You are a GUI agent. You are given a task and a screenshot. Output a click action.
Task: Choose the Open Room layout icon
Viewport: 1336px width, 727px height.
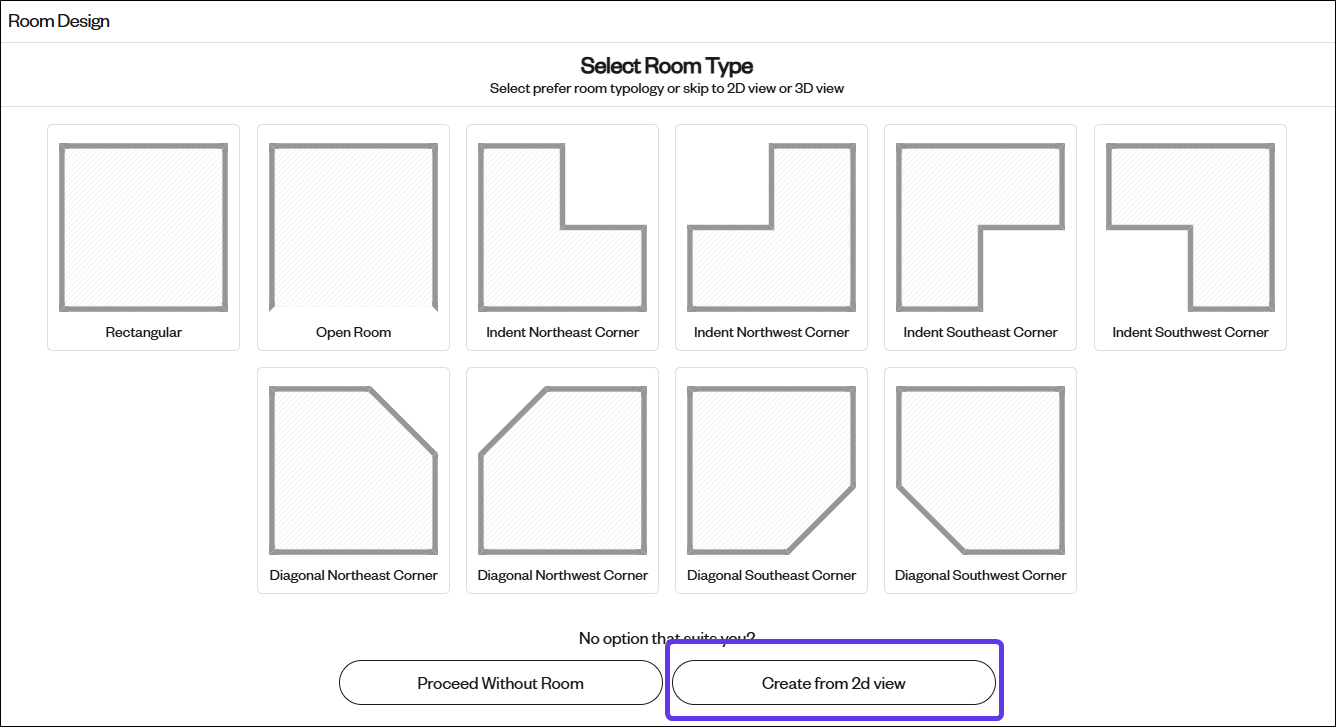353,227
